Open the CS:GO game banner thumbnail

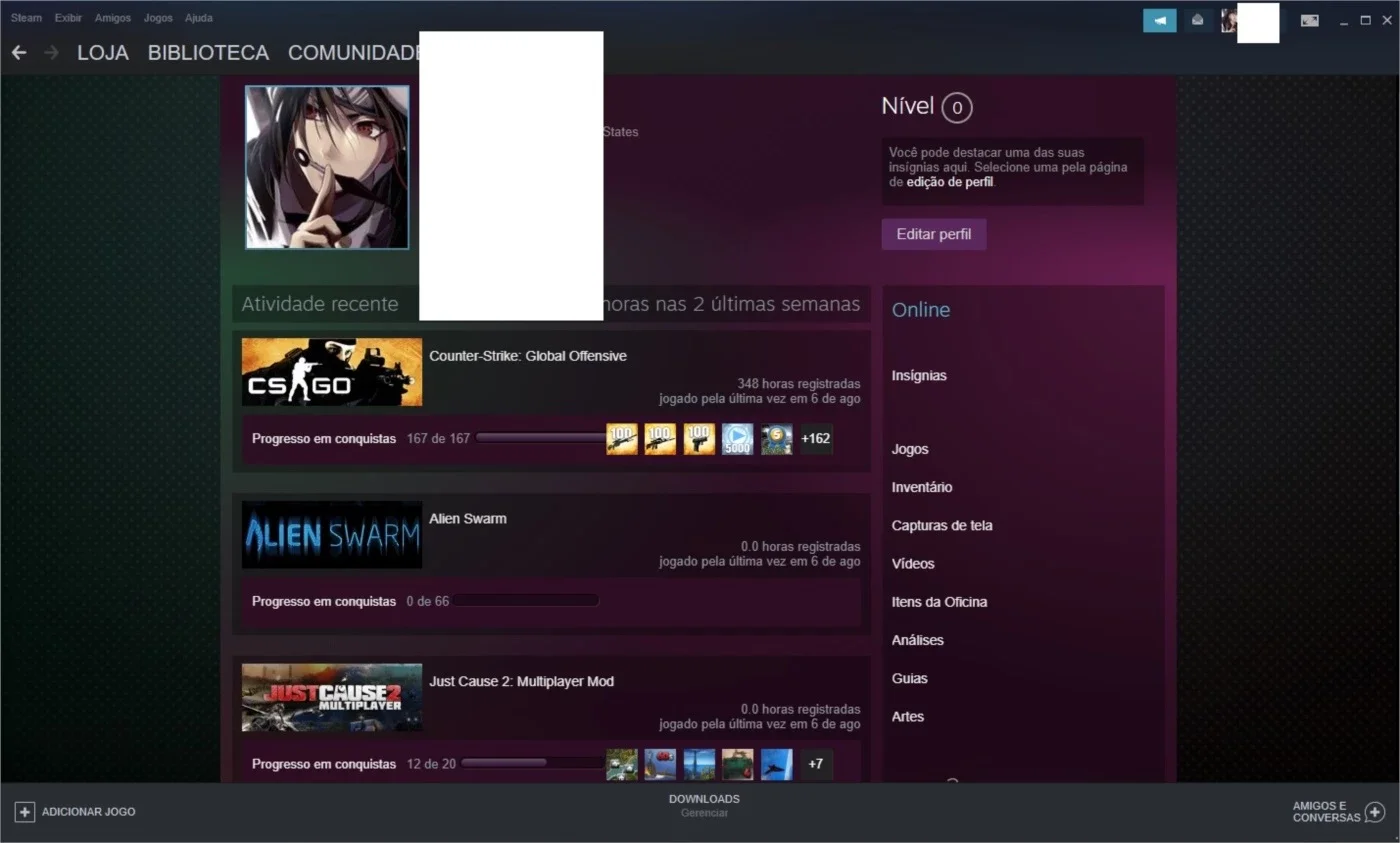[x=332, y=372]
